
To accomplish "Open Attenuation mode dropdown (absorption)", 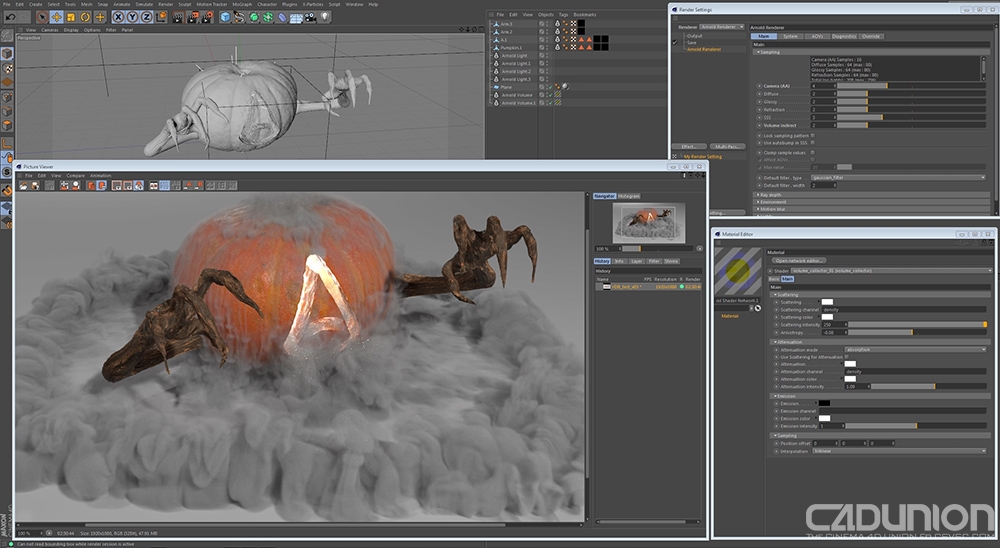I will 916,350.
